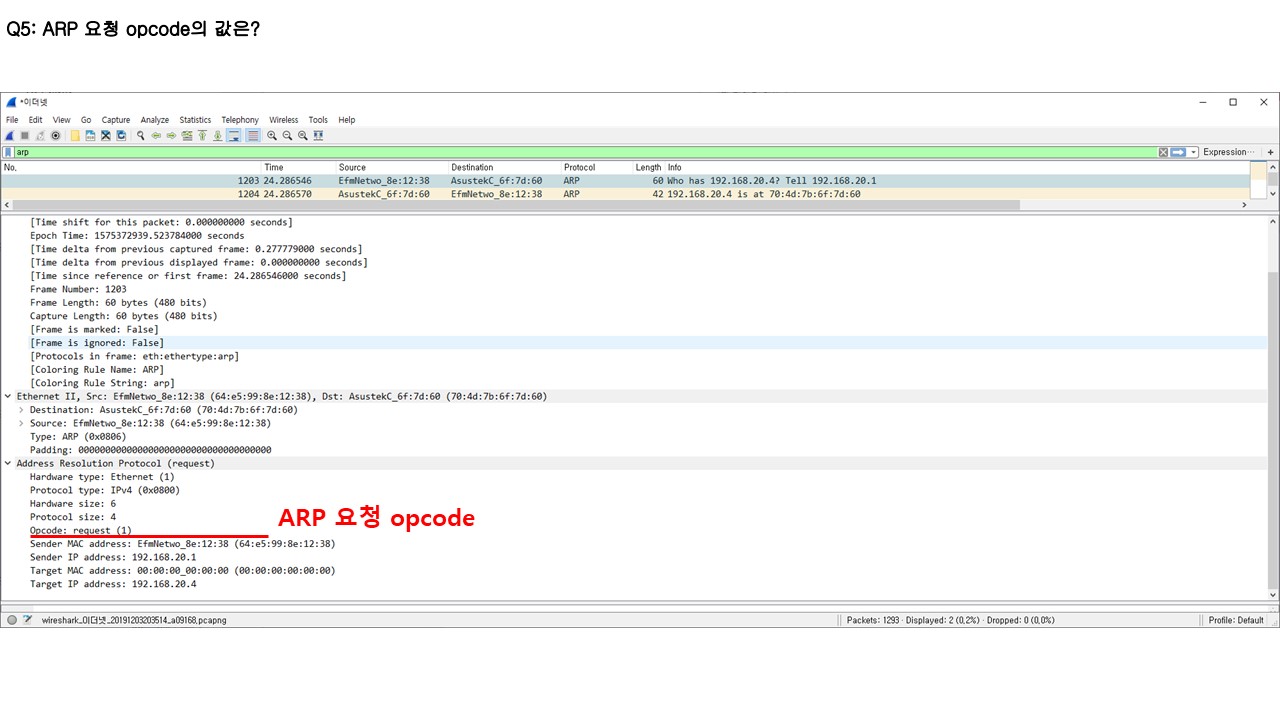The height and width of the screenshot is (720, 1280).
Task: Reload this capture file
Action: click(x=121, y=135)
